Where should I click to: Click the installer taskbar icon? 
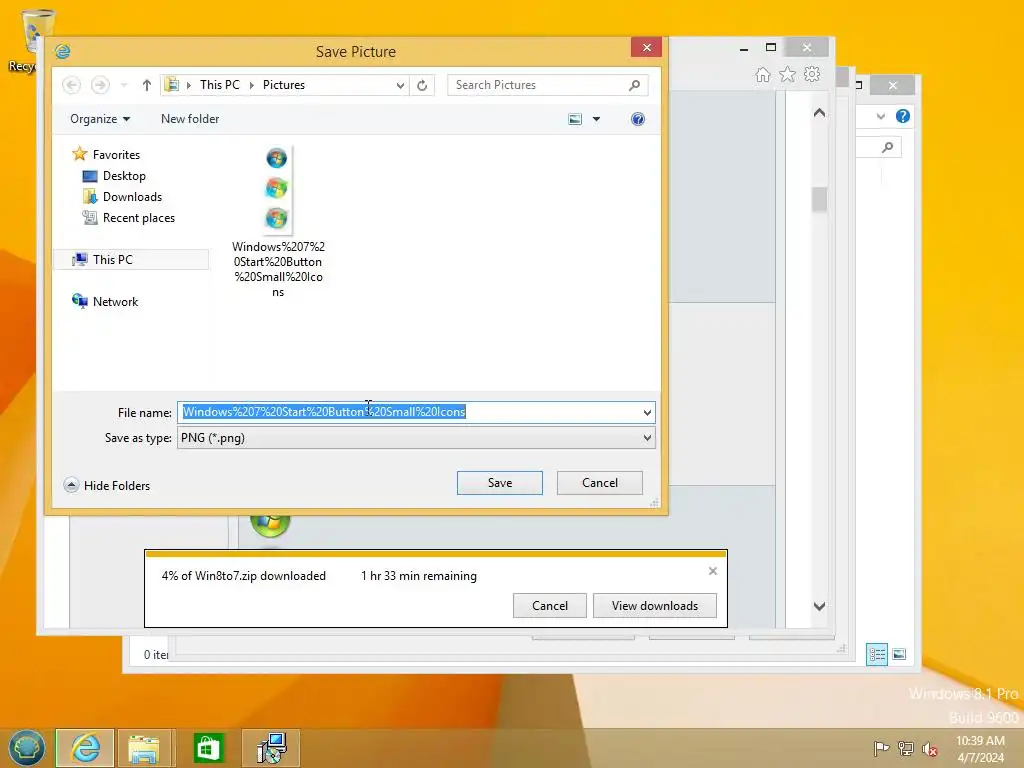pyautogui.click(x=272, y=748)
